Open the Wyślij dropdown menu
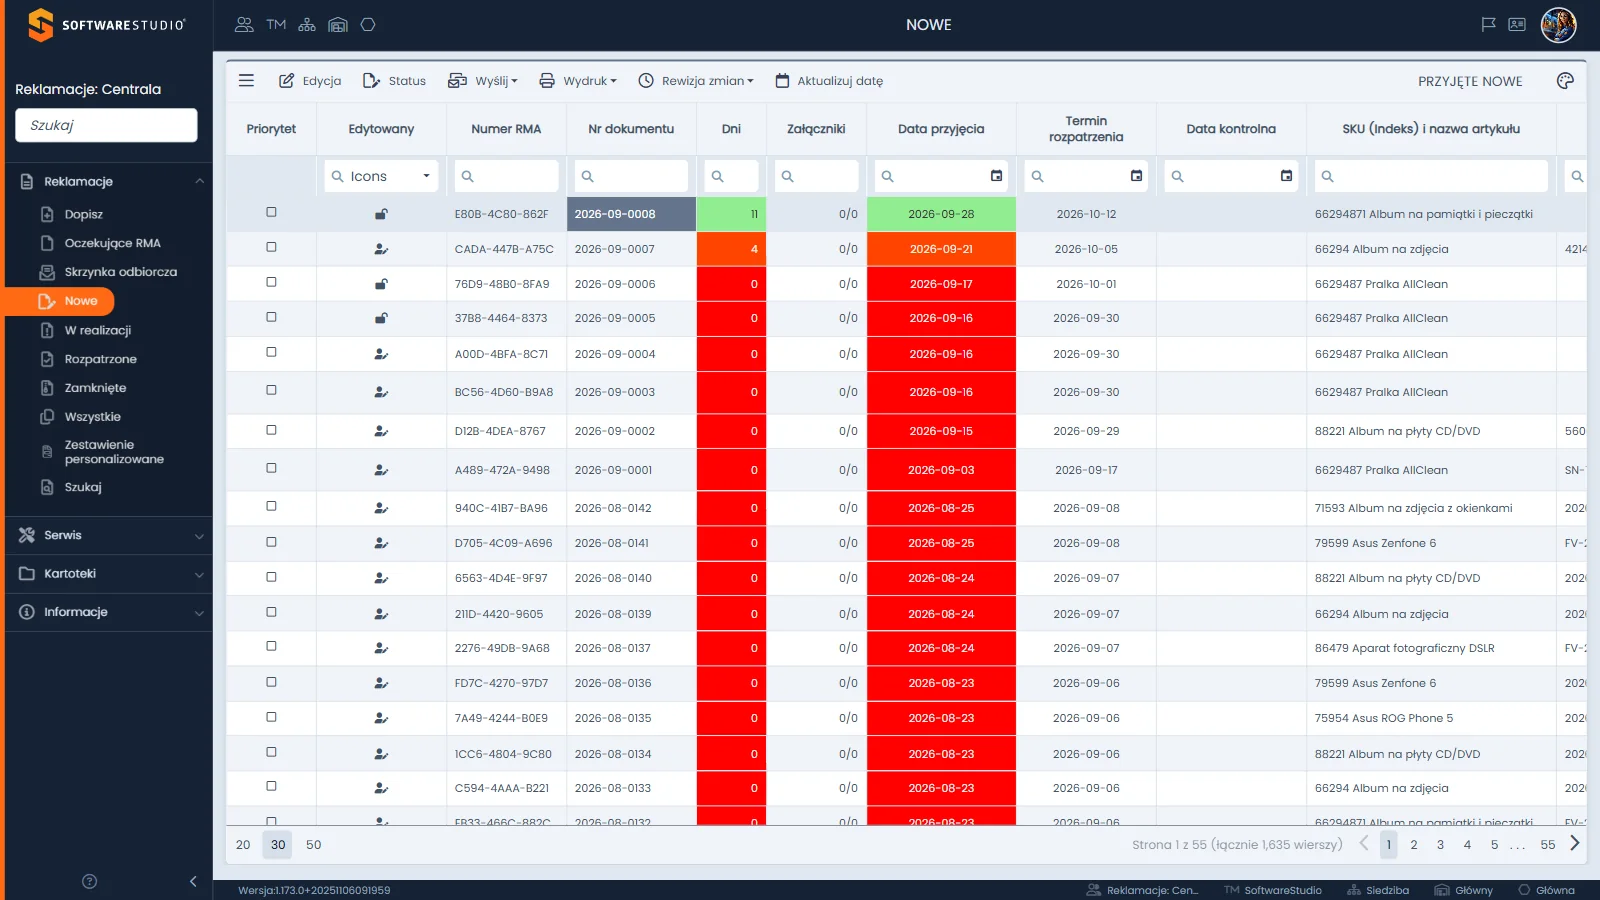This screenshot has height=900, width=1600. (x=483, y=81)
